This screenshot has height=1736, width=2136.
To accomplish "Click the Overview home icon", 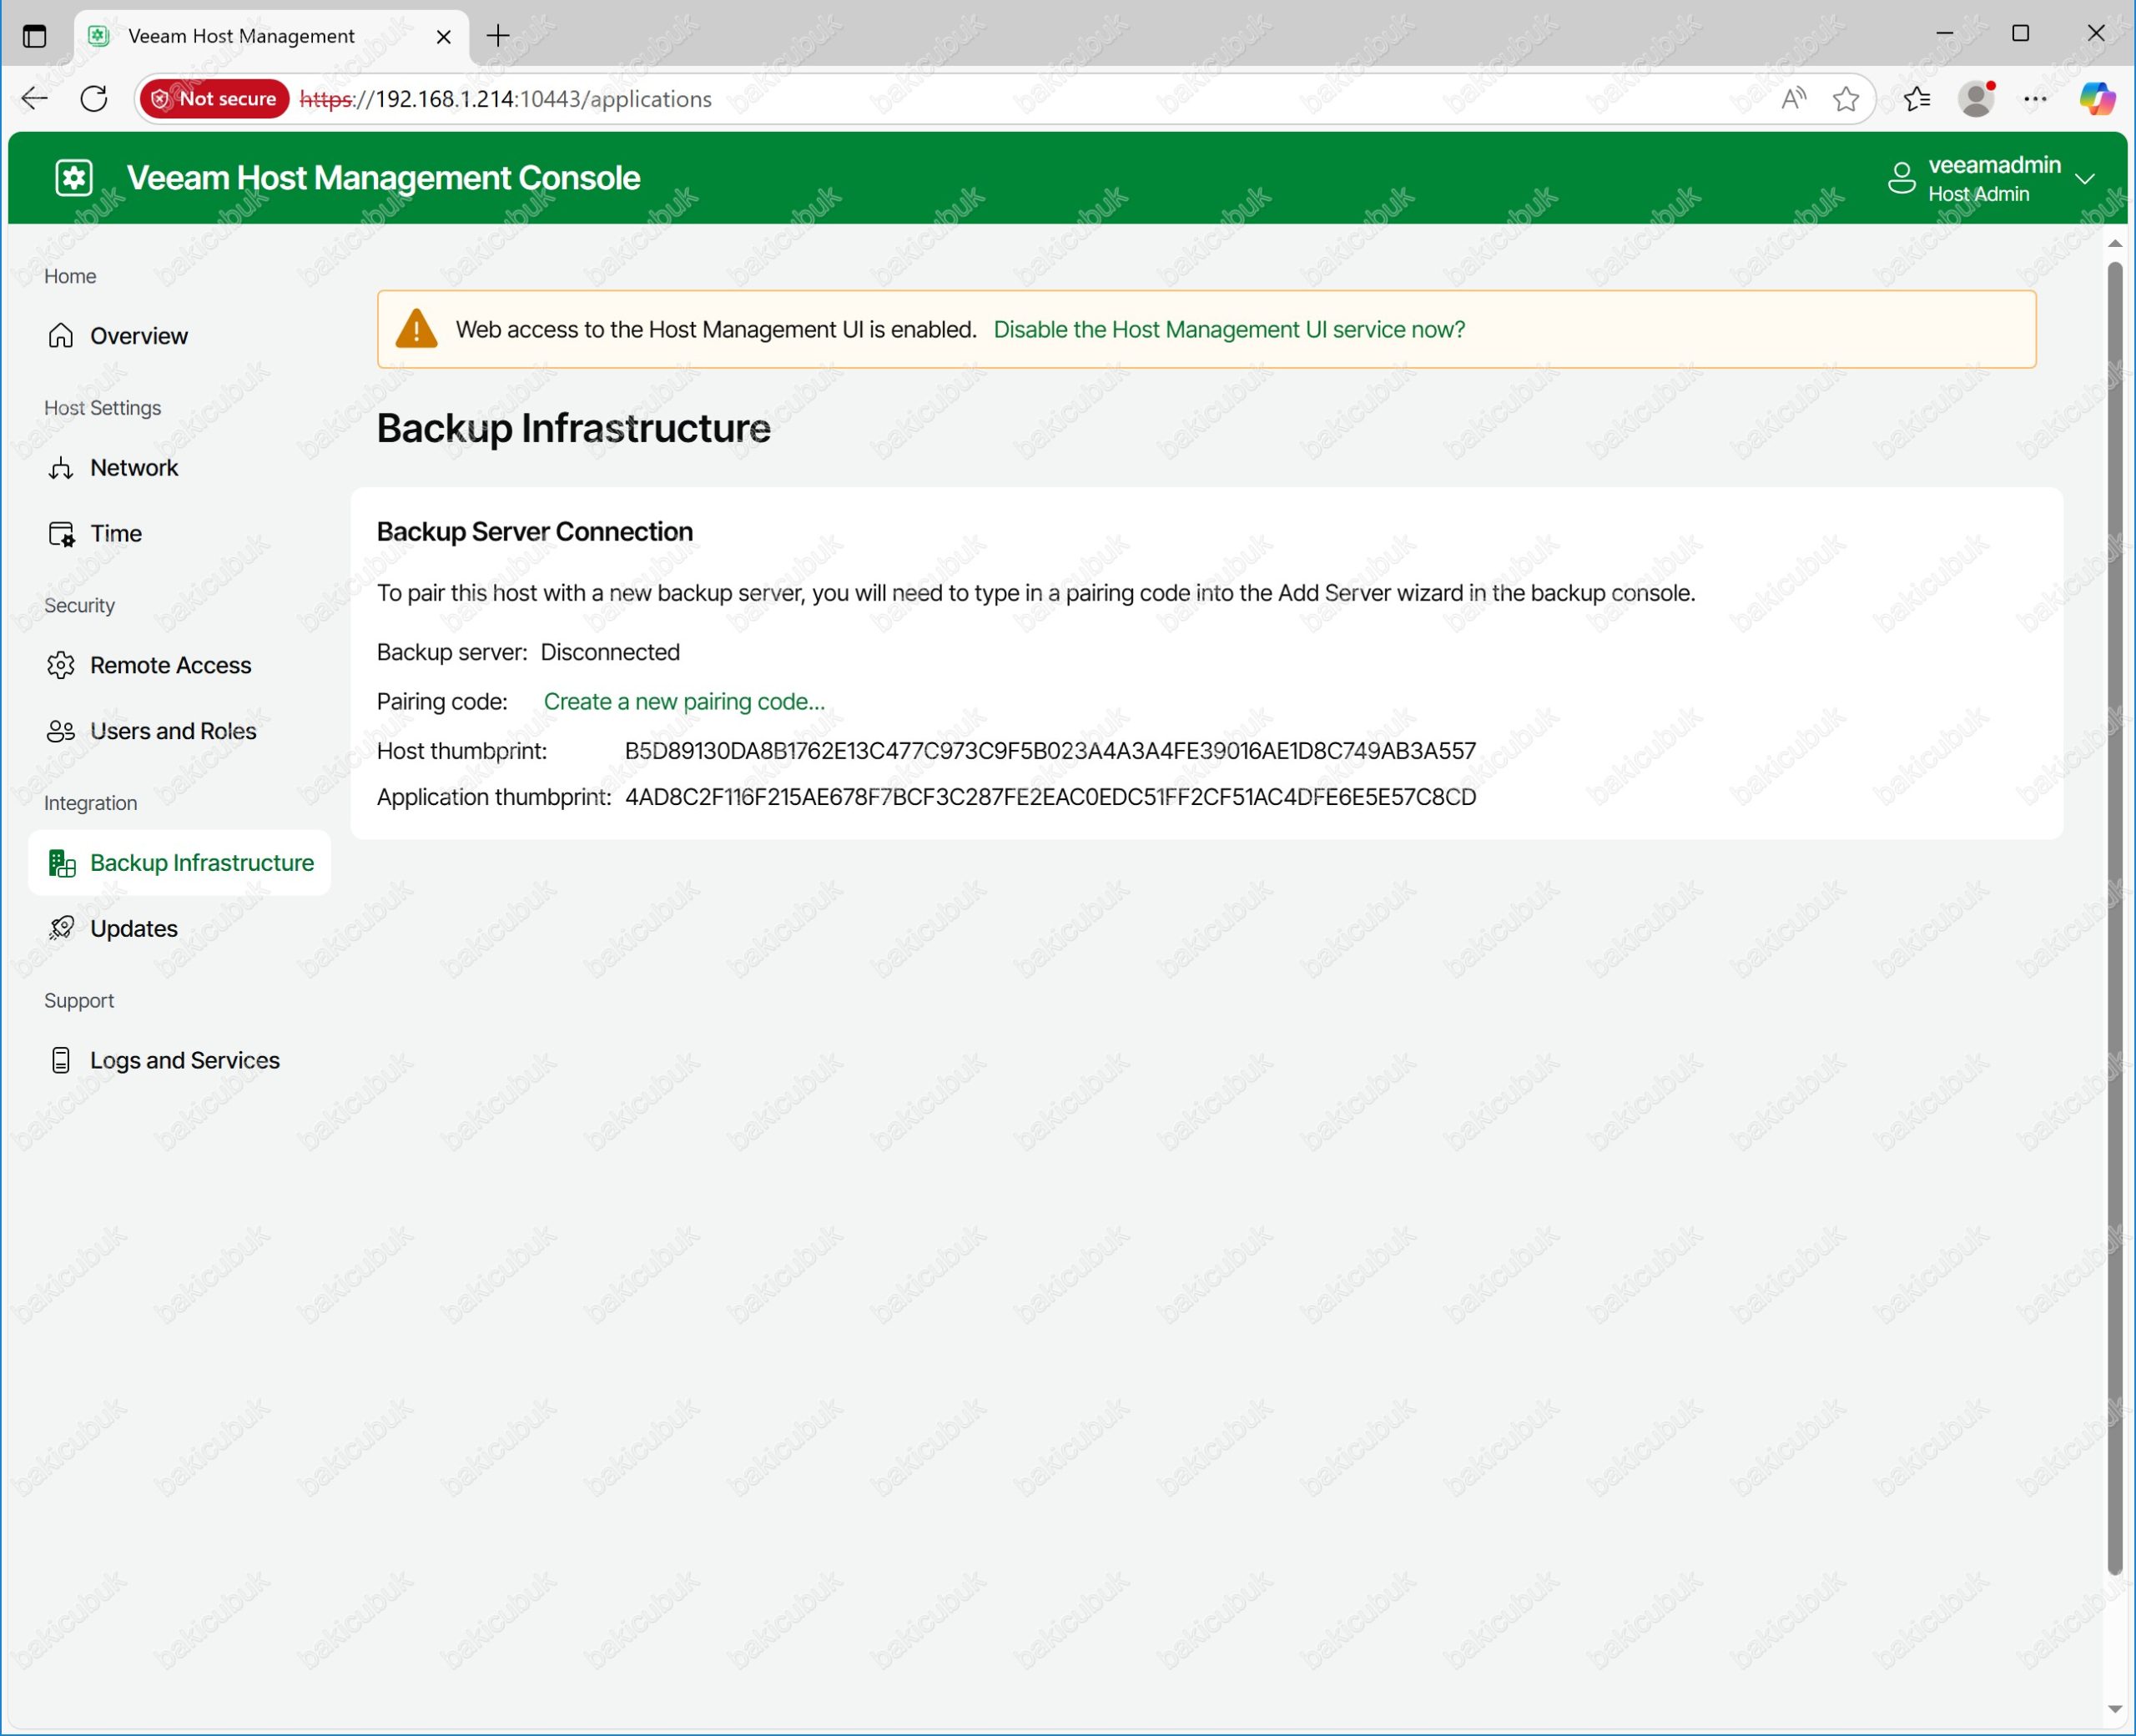I will [61, 336].
